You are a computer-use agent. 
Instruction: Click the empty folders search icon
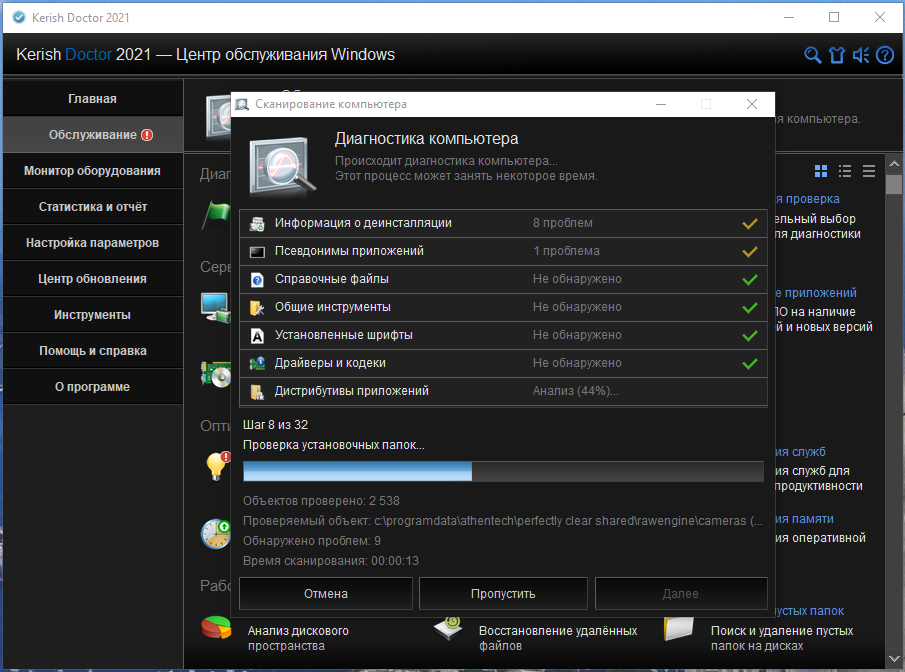point(680,629)
